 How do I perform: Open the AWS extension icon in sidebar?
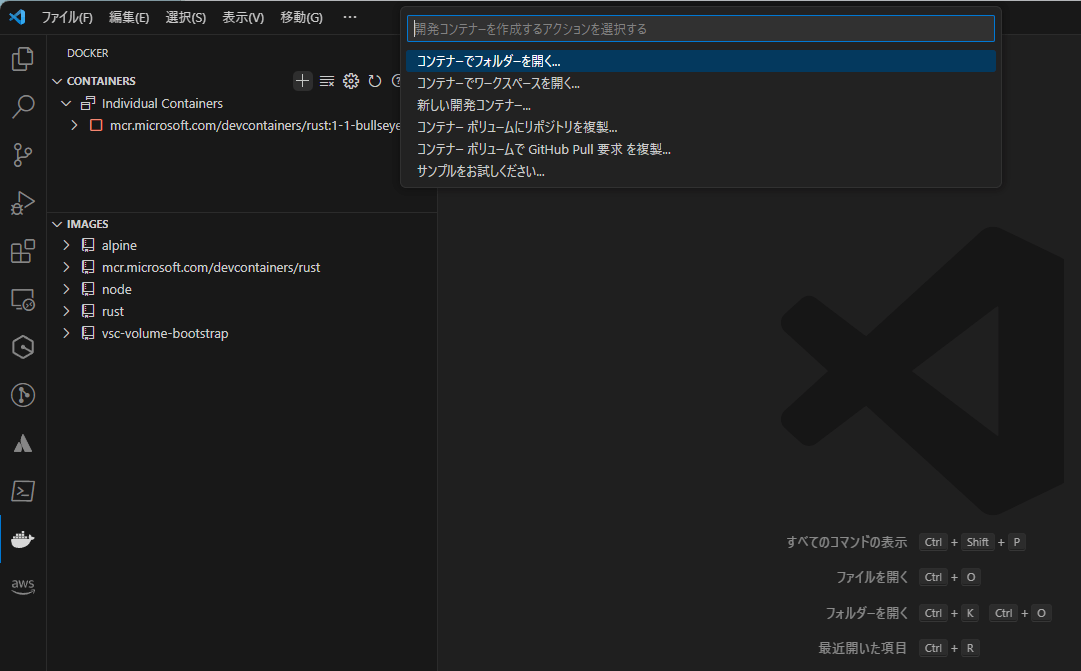(23, 587)
